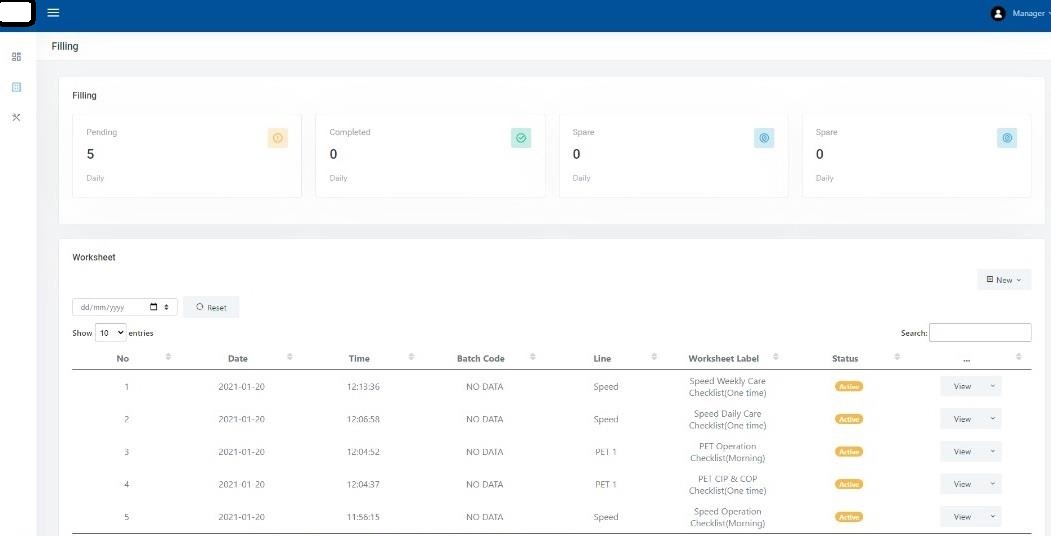1051x536 pixels.
Task: Sort table by Date column header
Action: pos(238,358)
